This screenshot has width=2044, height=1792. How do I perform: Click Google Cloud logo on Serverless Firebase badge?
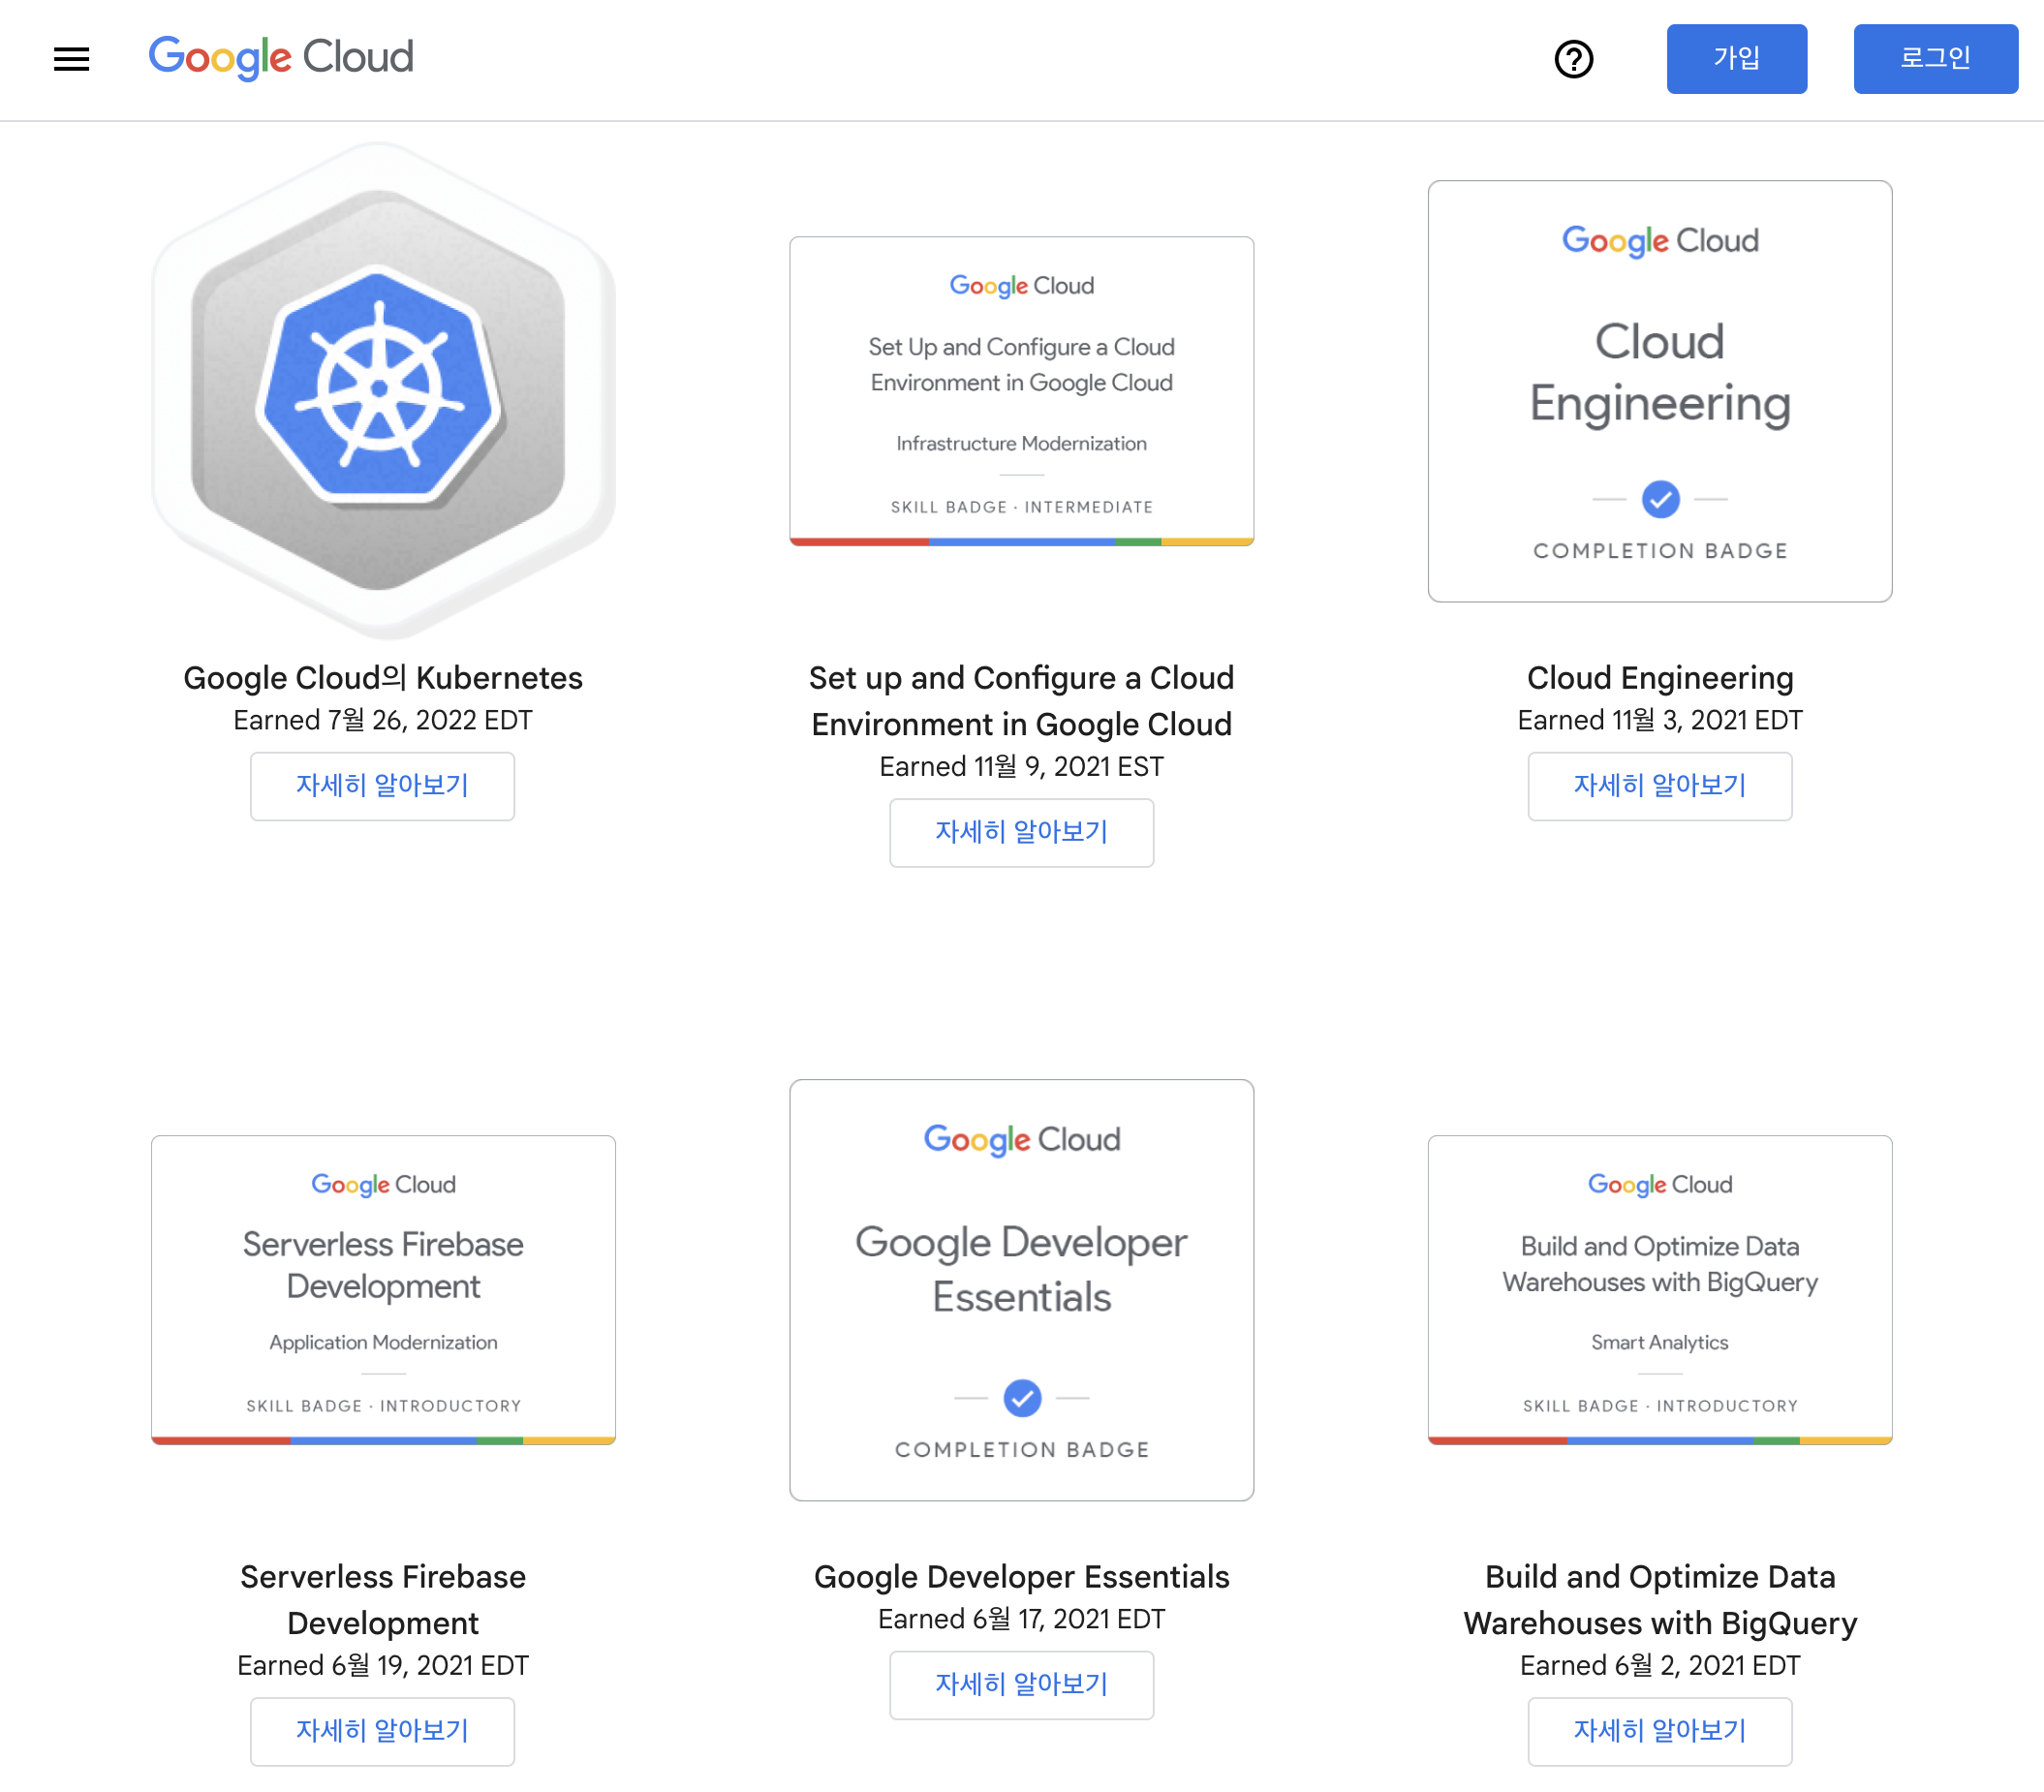383,1184
